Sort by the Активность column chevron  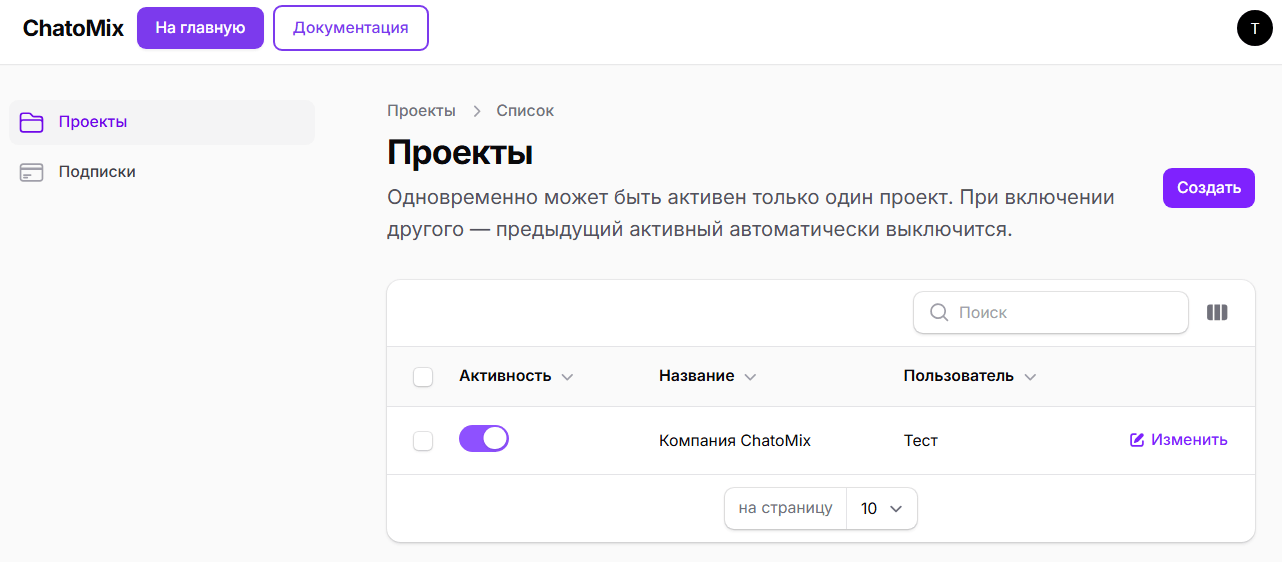(x=567, y=377)
